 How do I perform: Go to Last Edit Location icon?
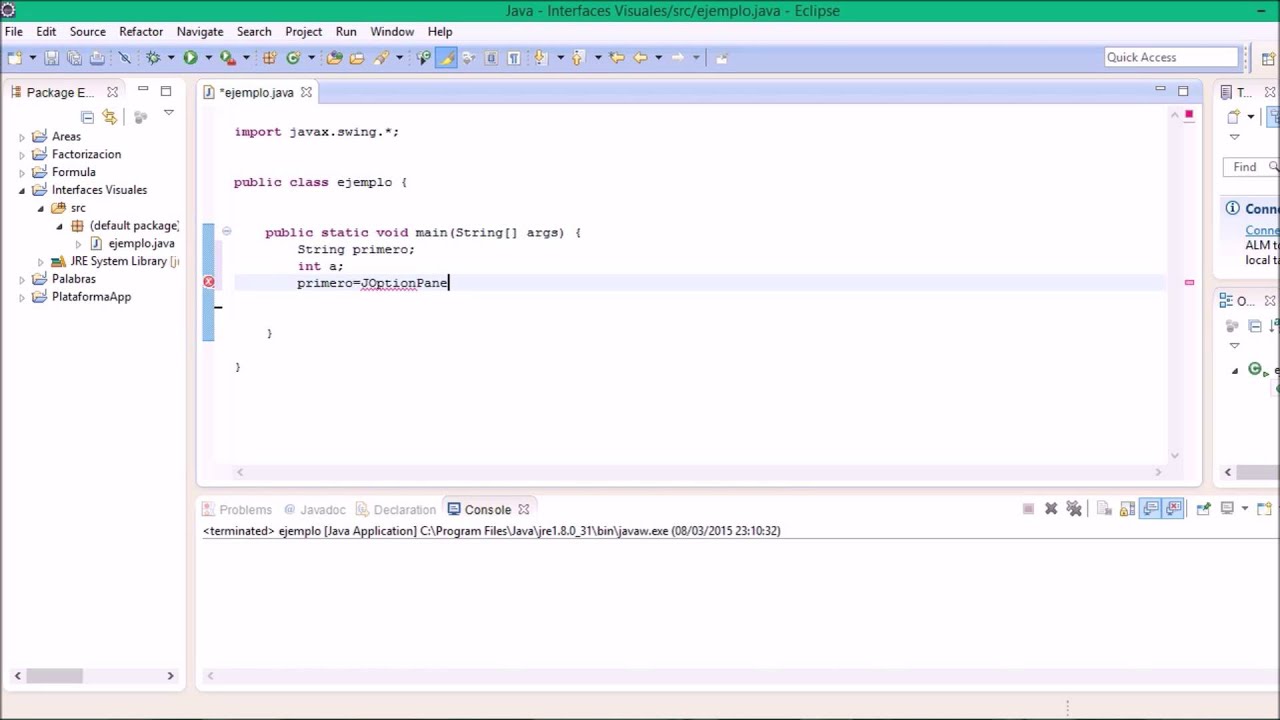coord(617,58)
